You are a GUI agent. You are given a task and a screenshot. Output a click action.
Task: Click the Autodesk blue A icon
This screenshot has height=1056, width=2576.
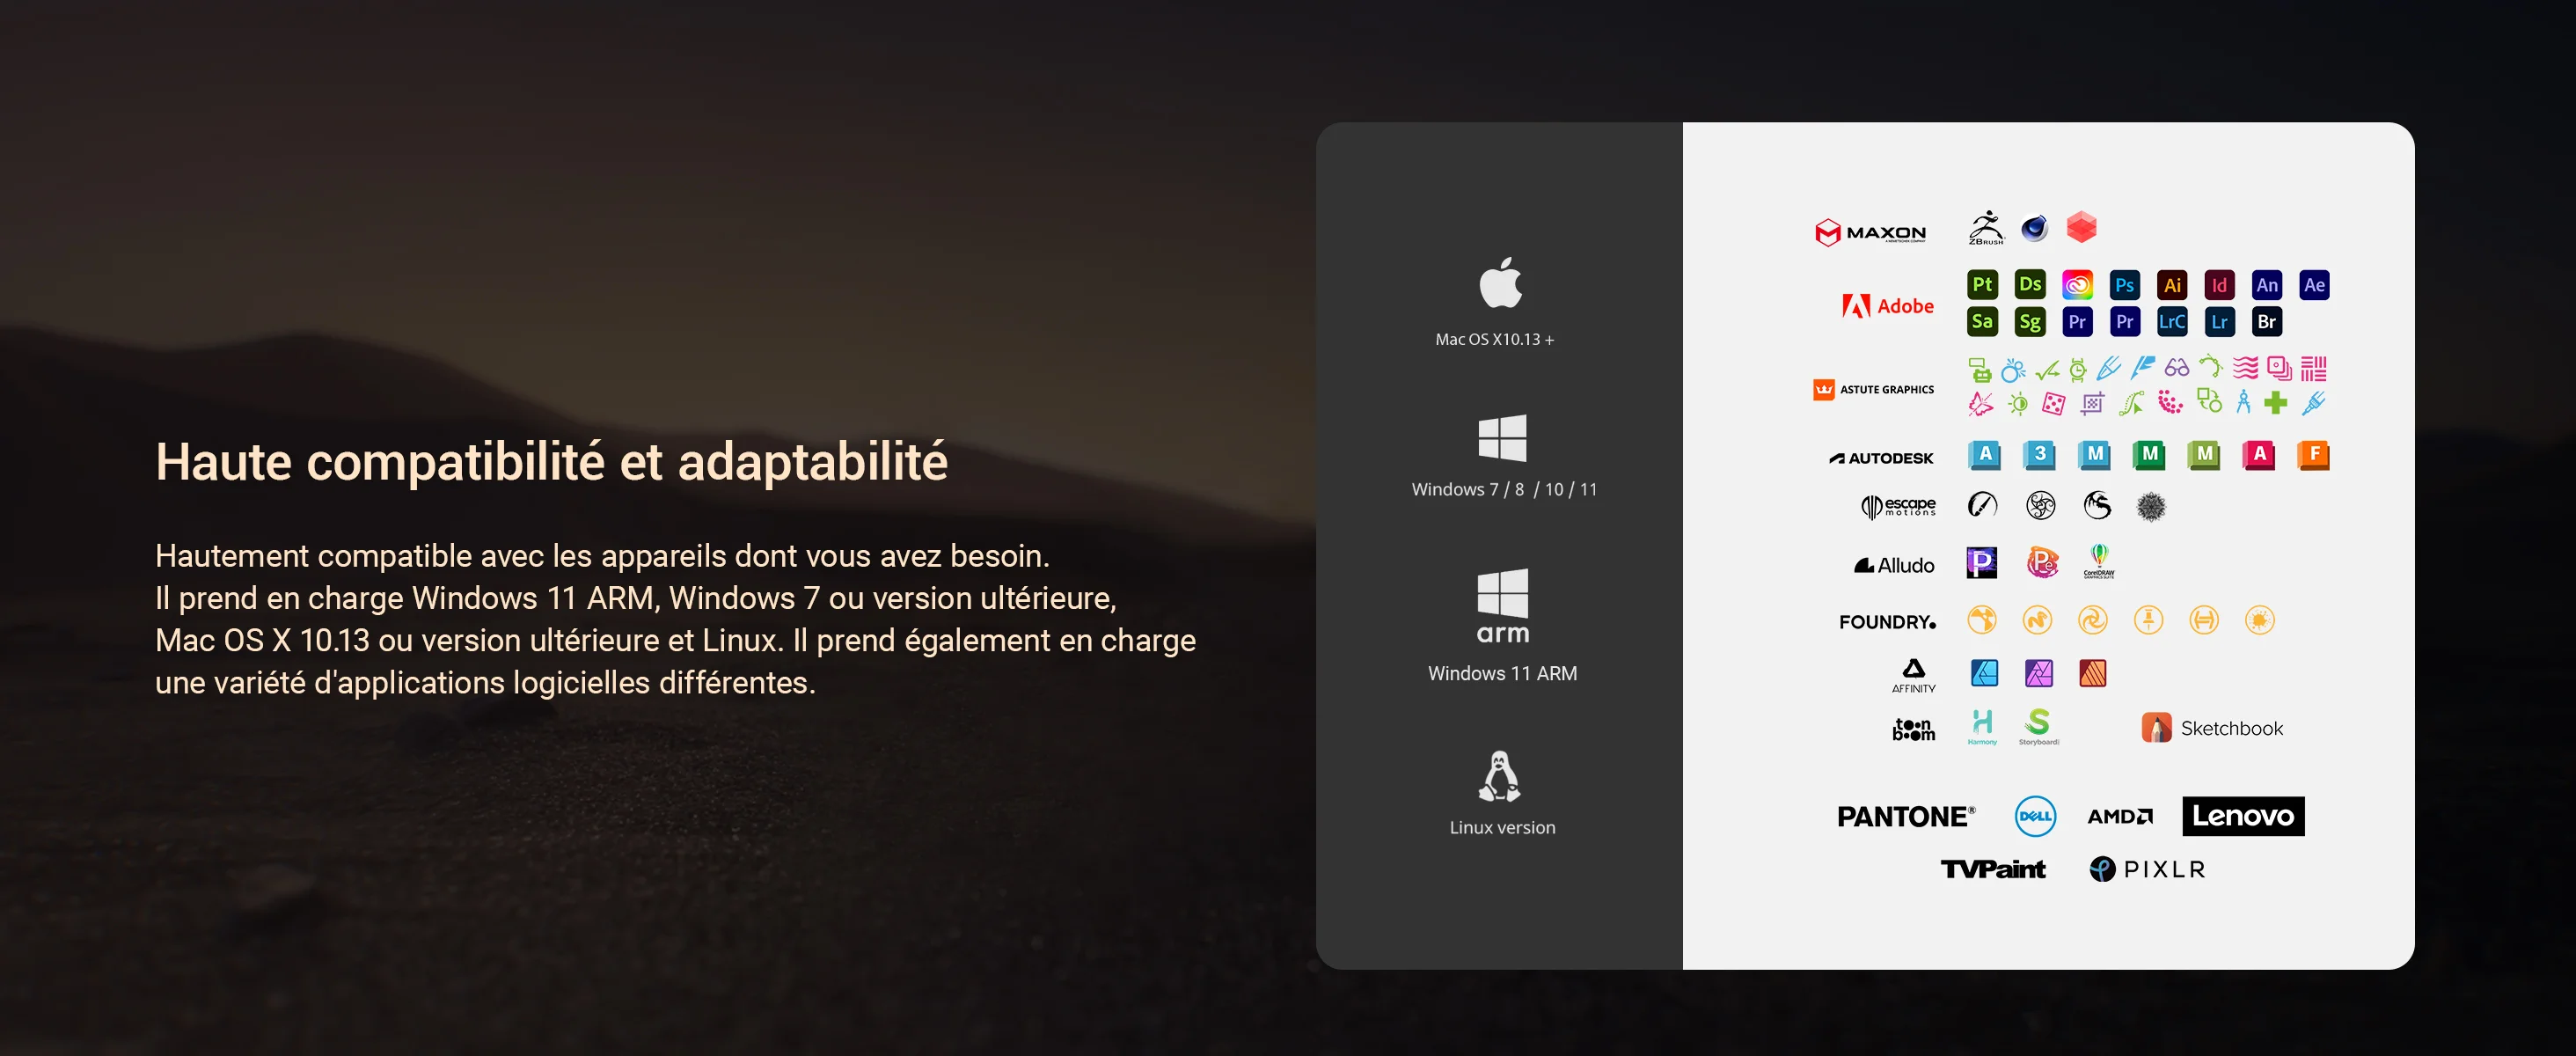point(1984,455)
